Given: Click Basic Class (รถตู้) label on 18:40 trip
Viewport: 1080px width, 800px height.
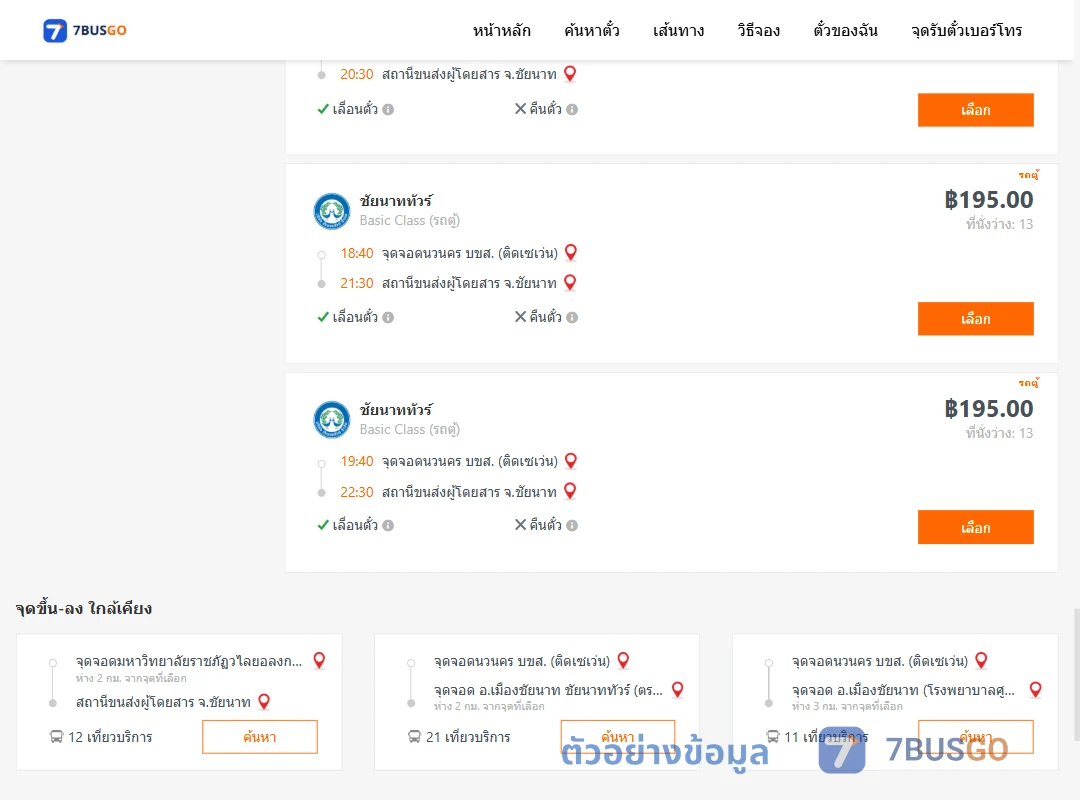Looking at the screenshot, I should [410, 220].
